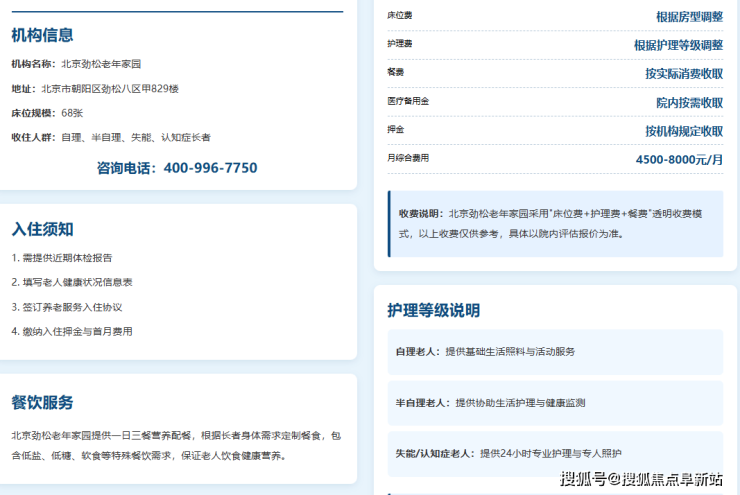
Task: Click the price 4500-8000元/月
Action: [679, 159]
